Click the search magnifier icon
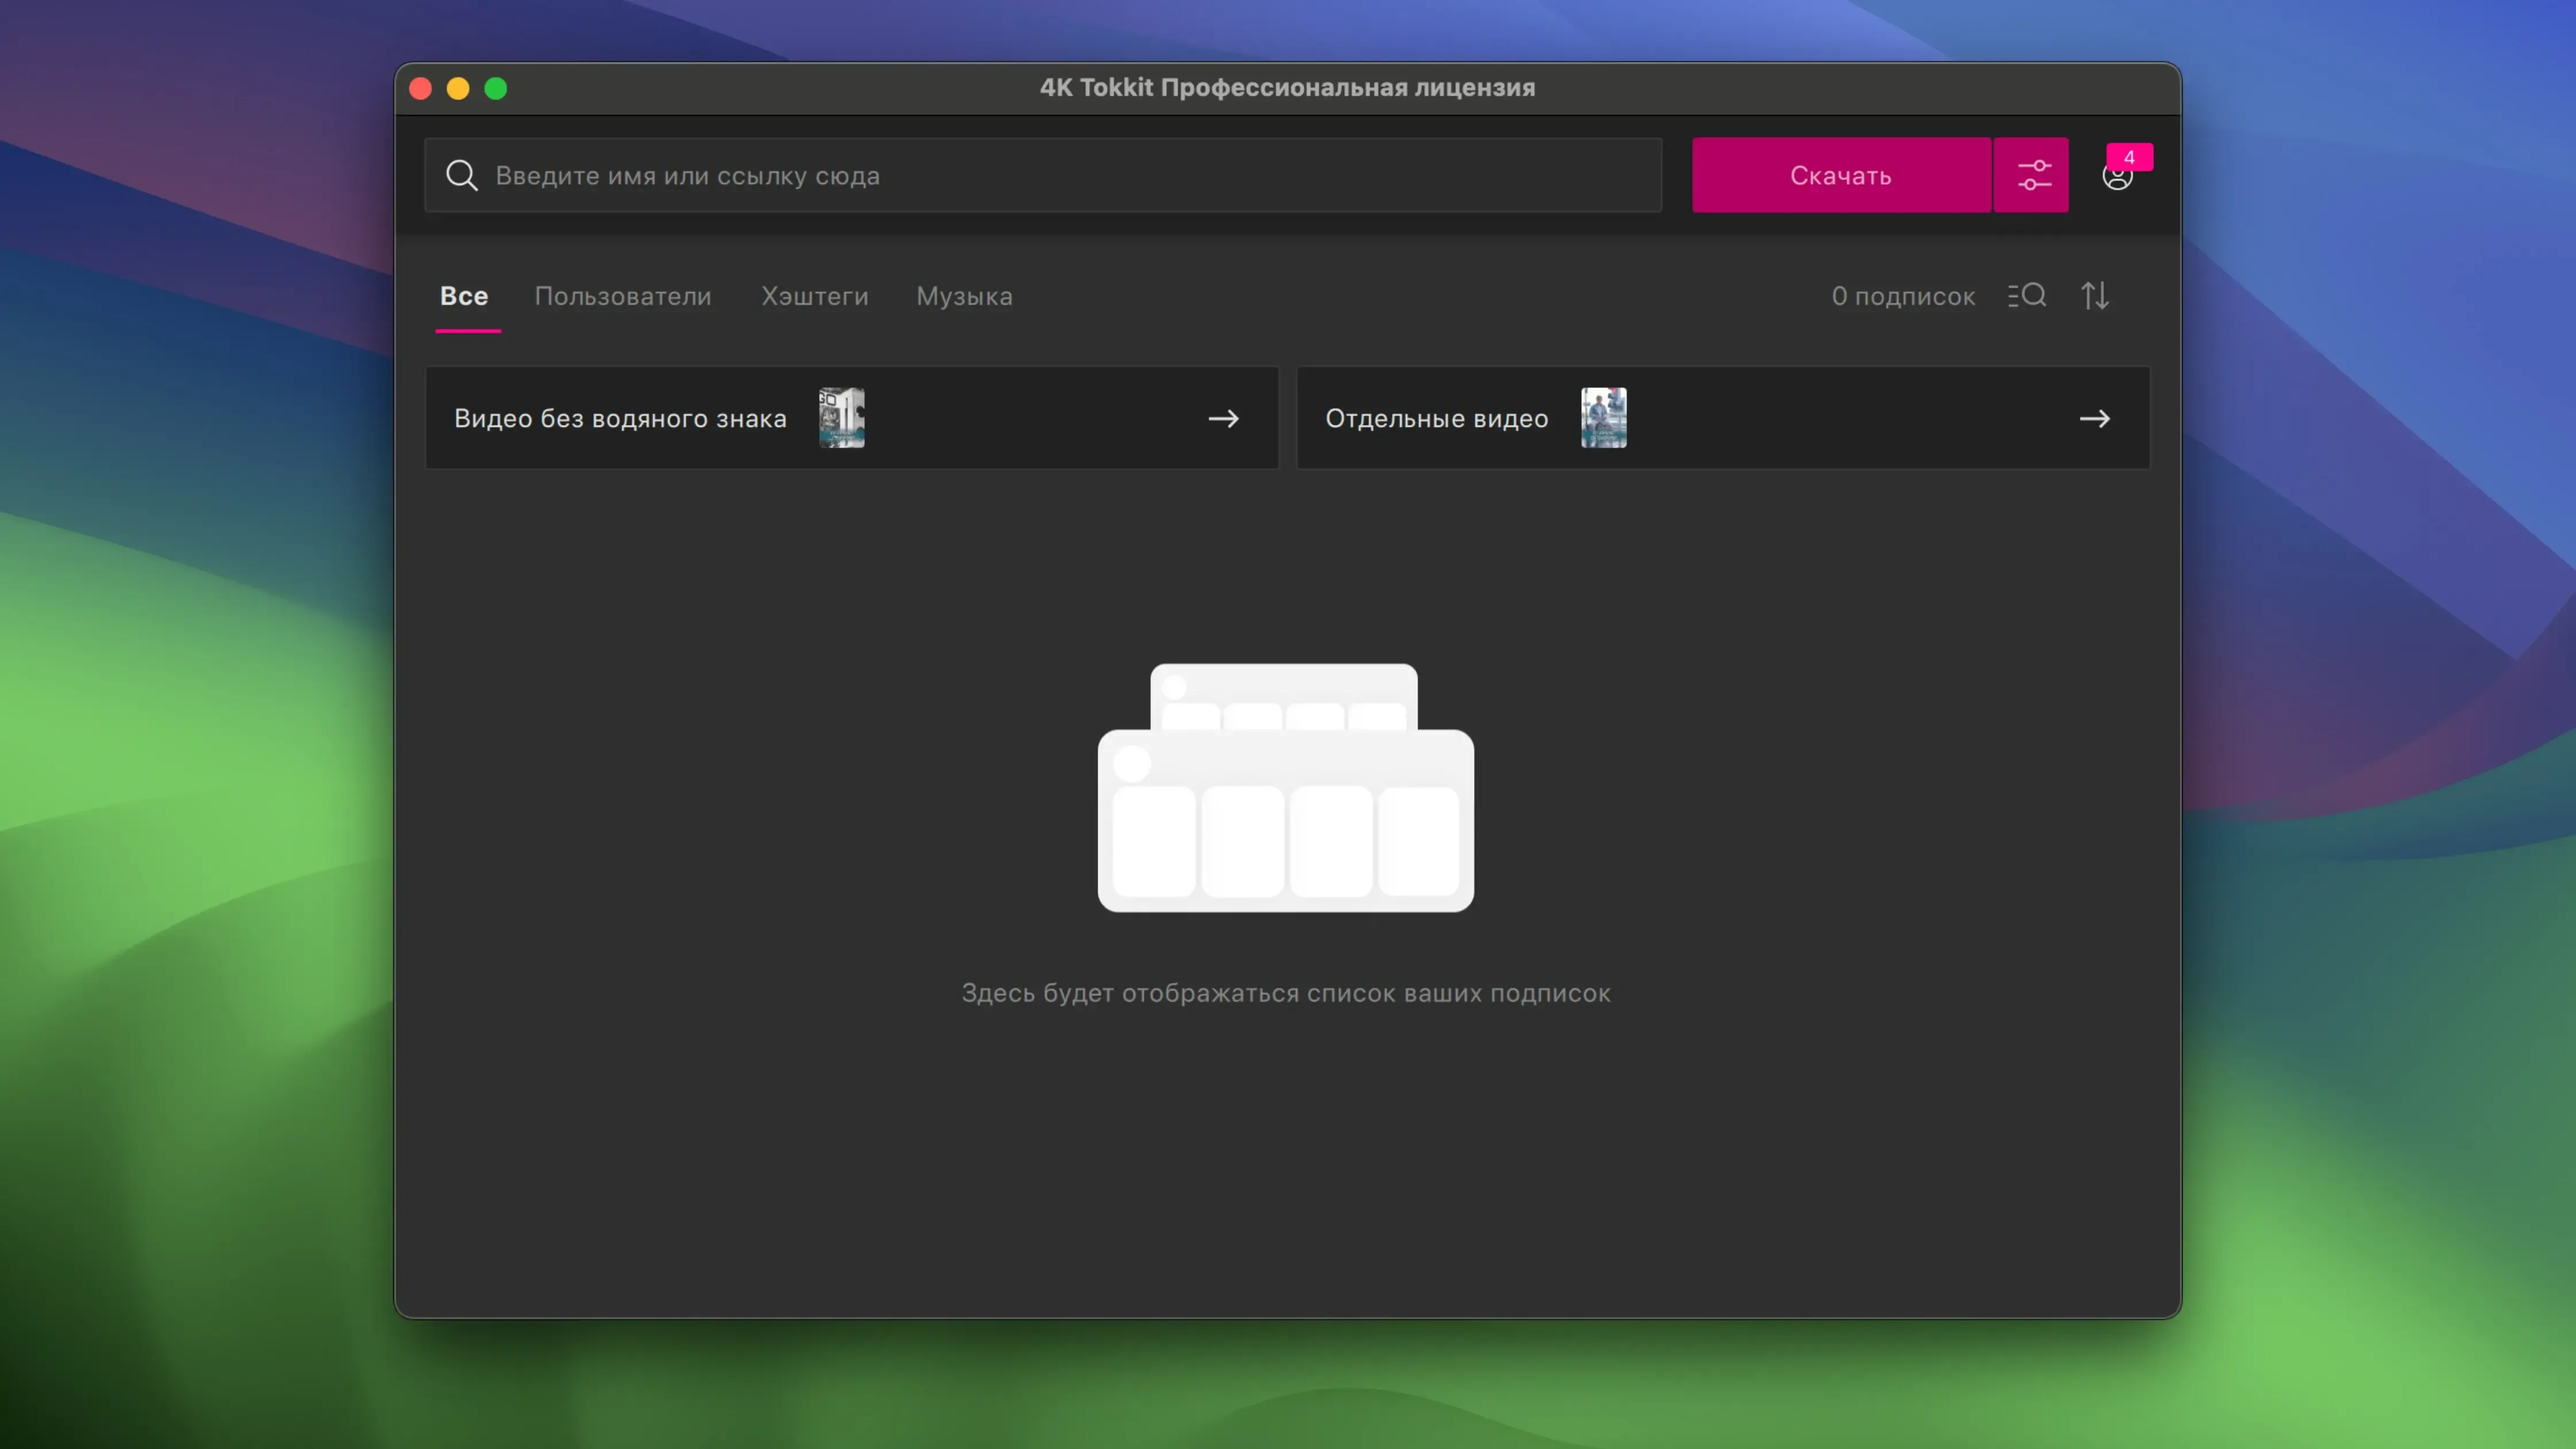Screen dimensions: 2576x1449 pyautogui.click(x=461, y=175)
